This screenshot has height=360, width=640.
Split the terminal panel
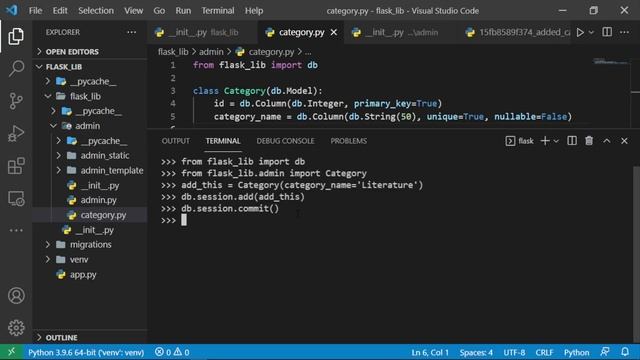tap(572, 141)
